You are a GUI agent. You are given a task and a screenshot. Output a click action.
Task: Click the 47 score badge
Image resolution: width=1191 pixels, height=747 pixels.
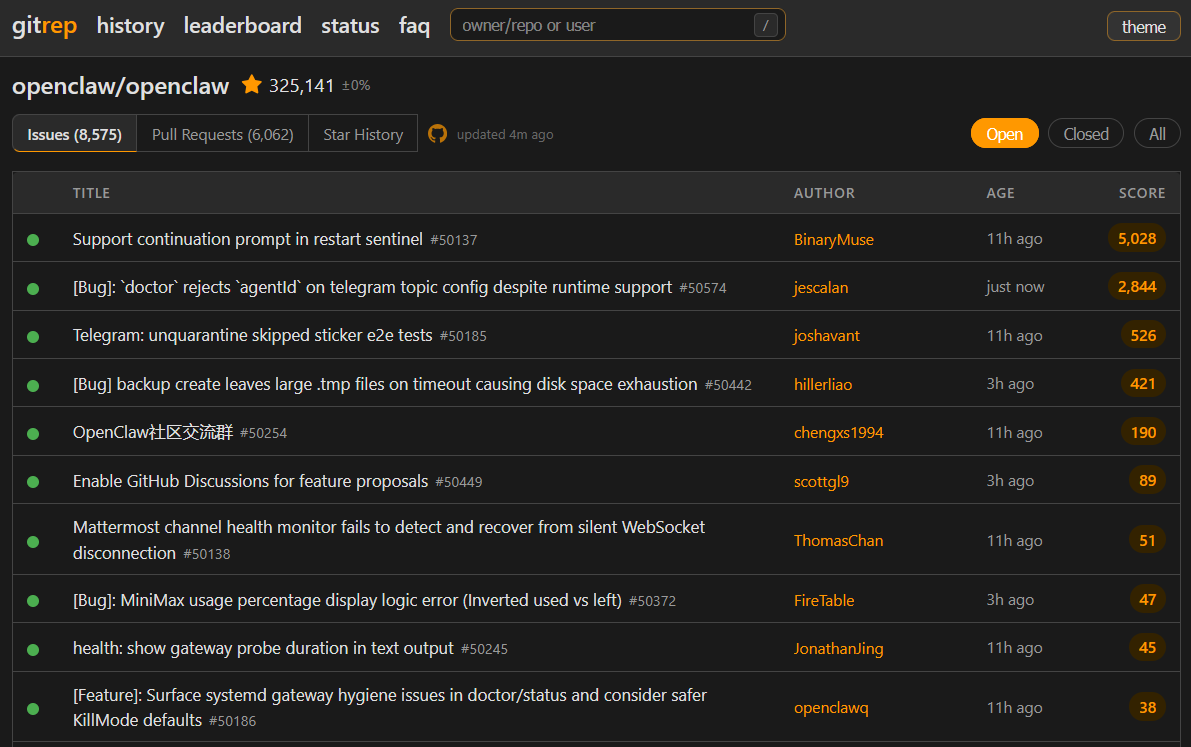coord(1147,600)
